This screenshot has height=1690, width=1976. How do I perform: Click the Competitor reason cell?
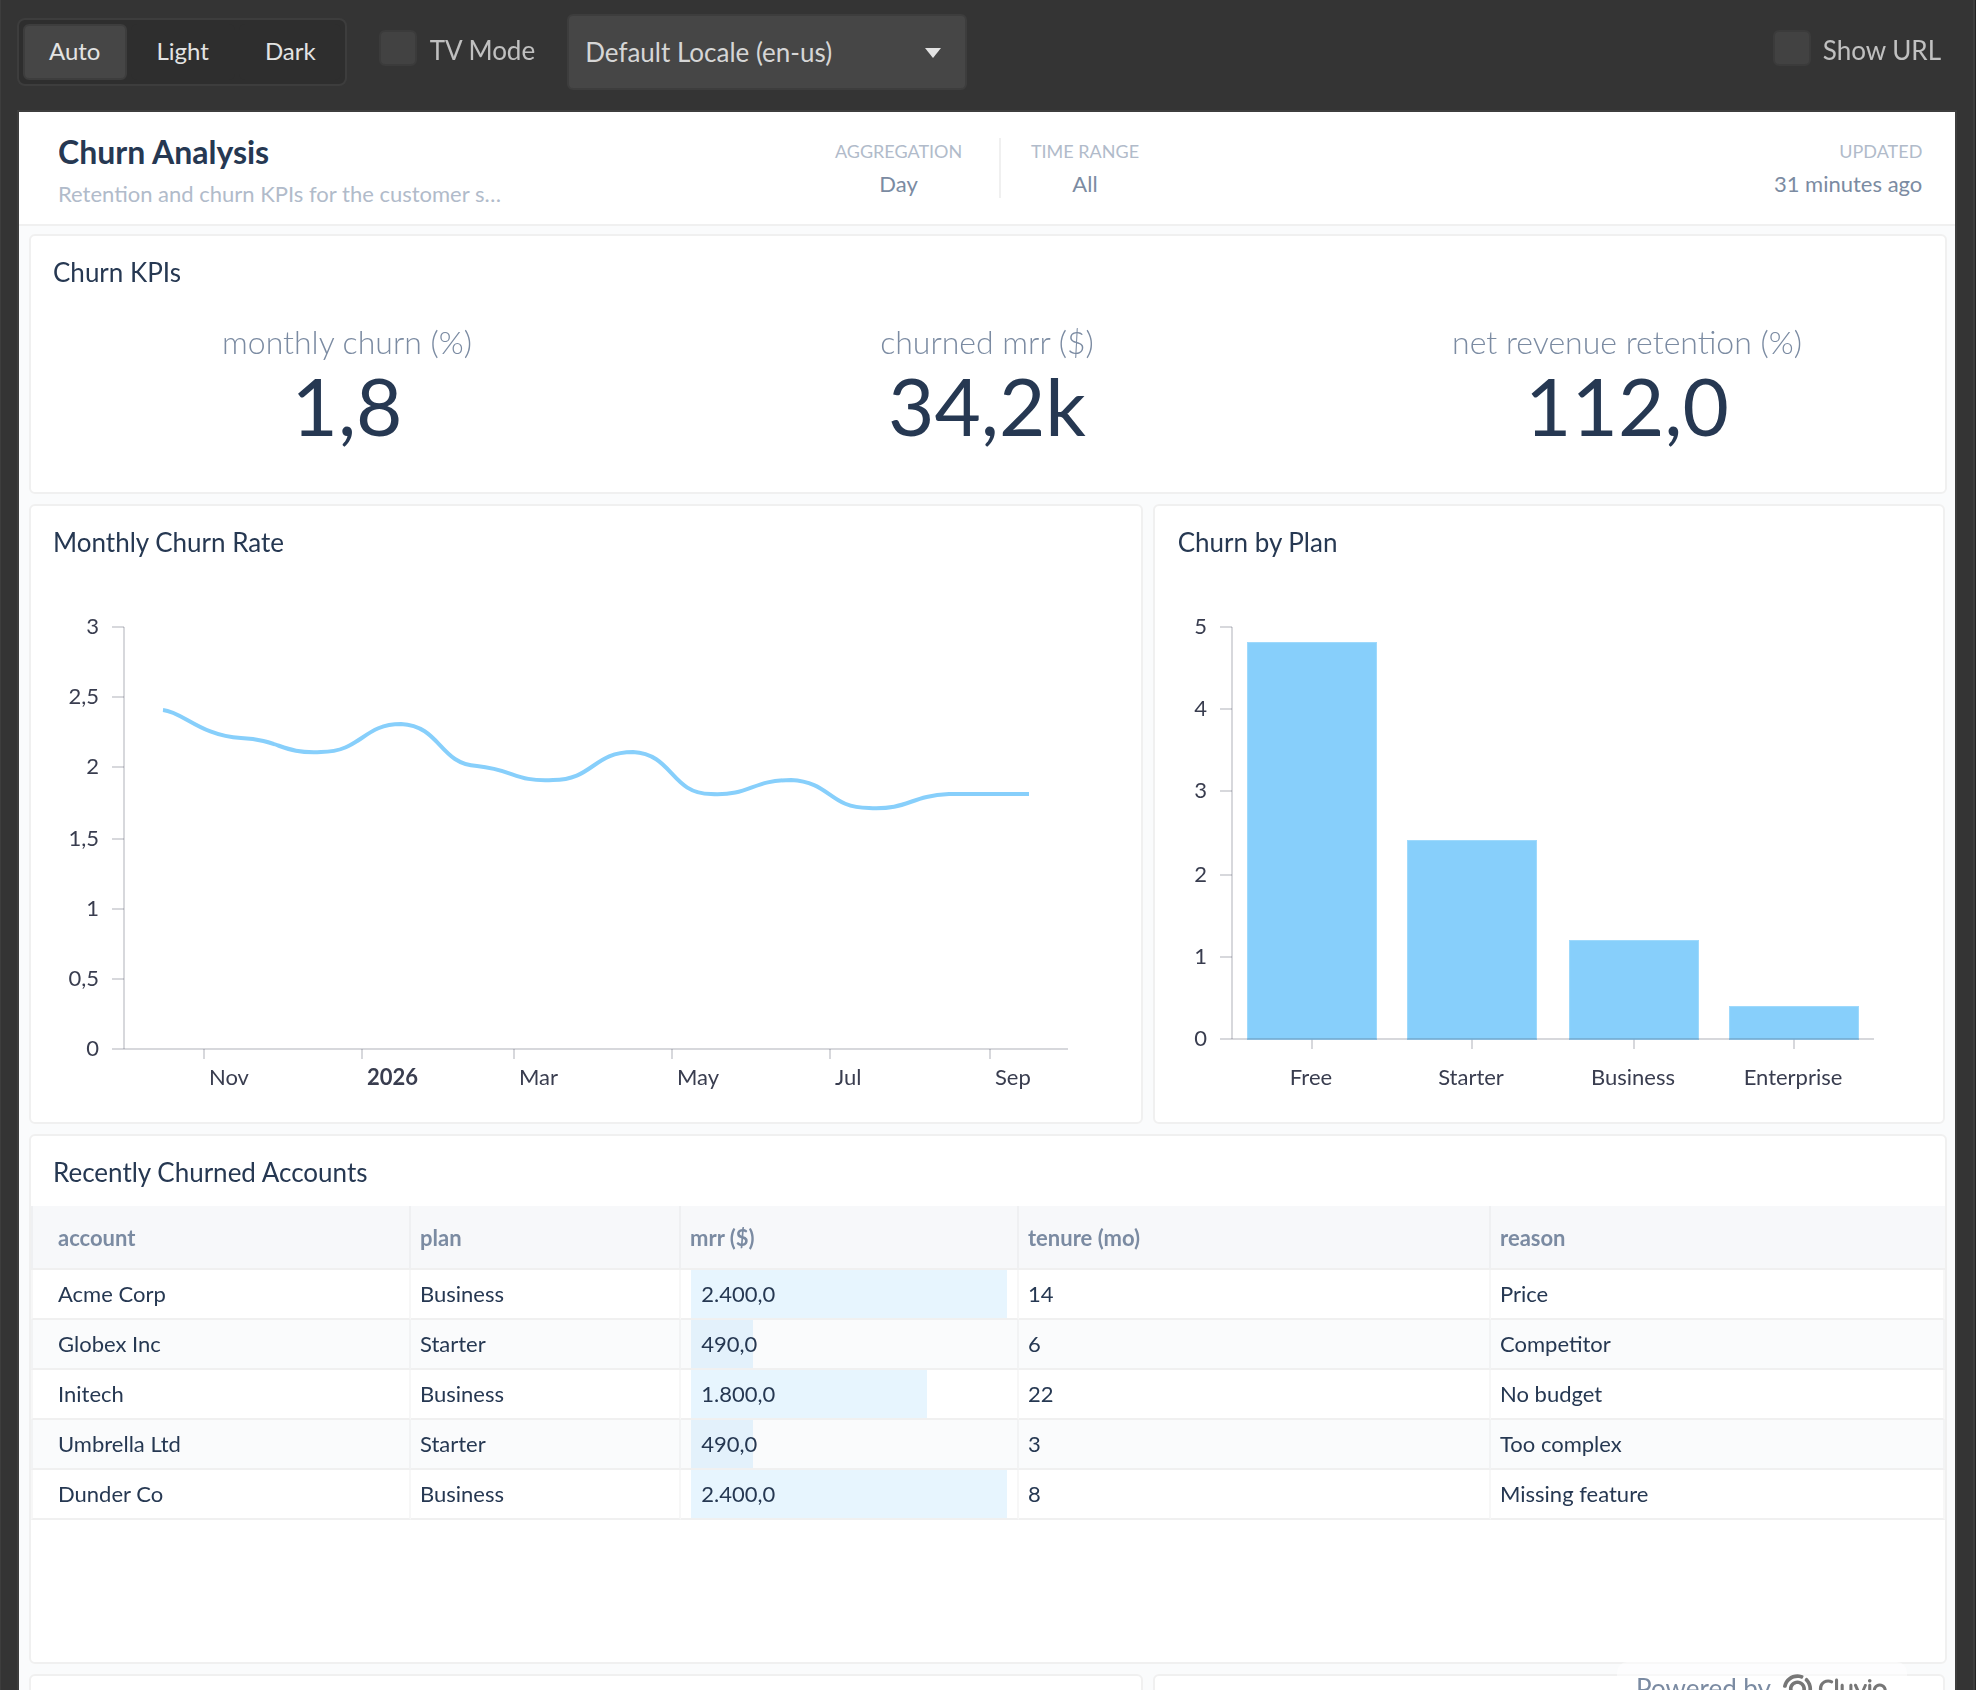click(x=1717, y=1344)
